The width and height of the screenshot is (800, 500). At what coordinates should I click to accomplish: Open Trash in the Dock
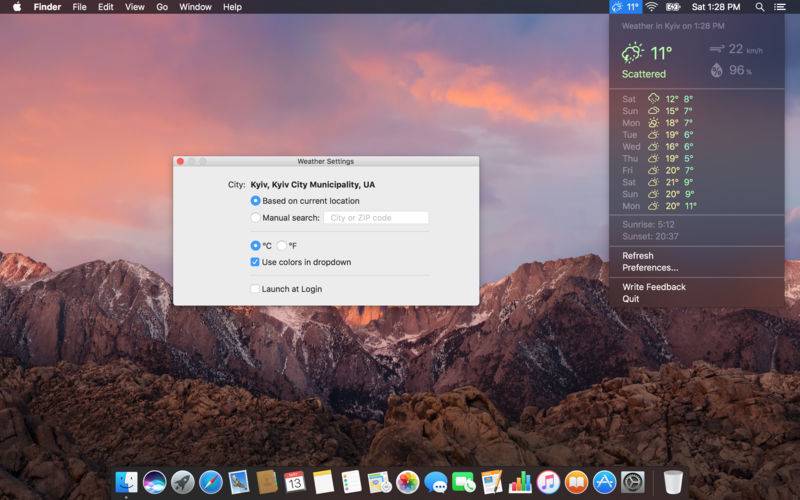tap(673, 482)
